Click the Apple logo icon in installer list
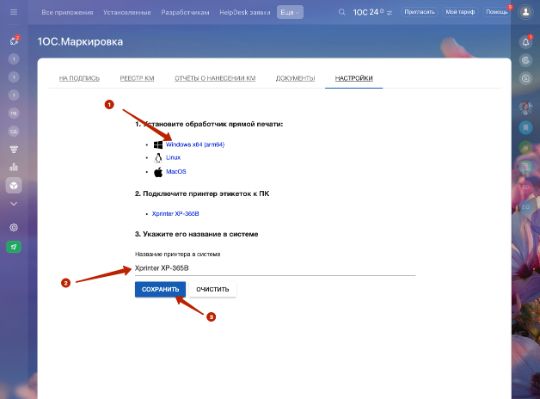 [x=158, y=172]
